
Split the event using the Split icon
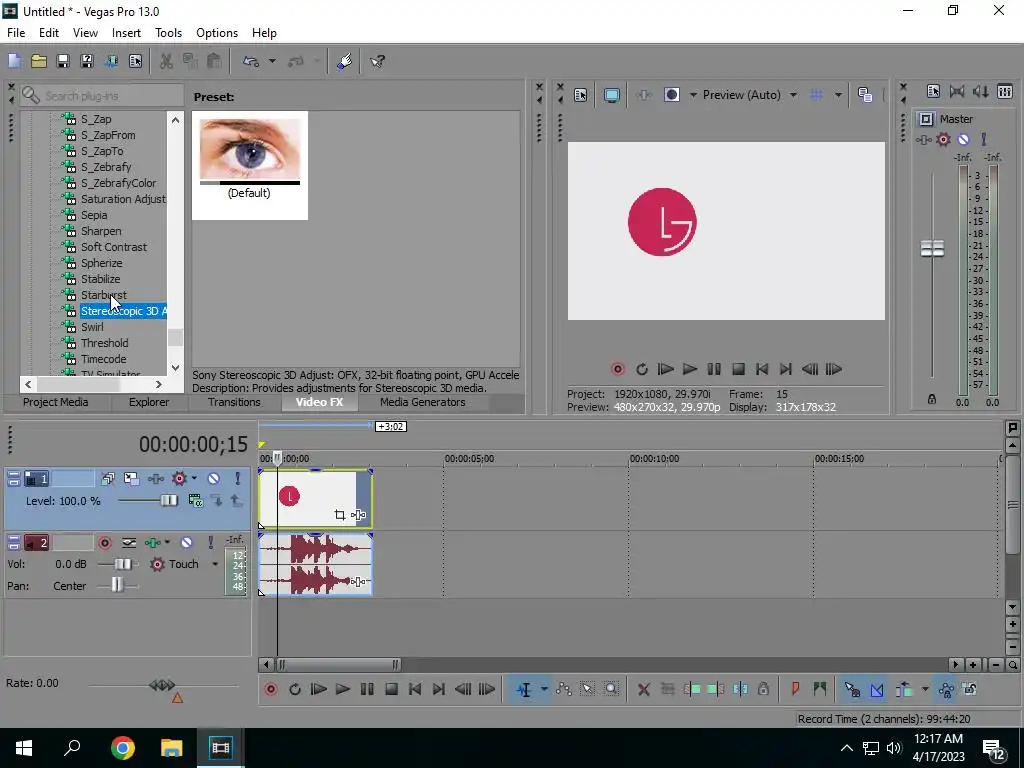pyautogui.click(x=741, y=689)
